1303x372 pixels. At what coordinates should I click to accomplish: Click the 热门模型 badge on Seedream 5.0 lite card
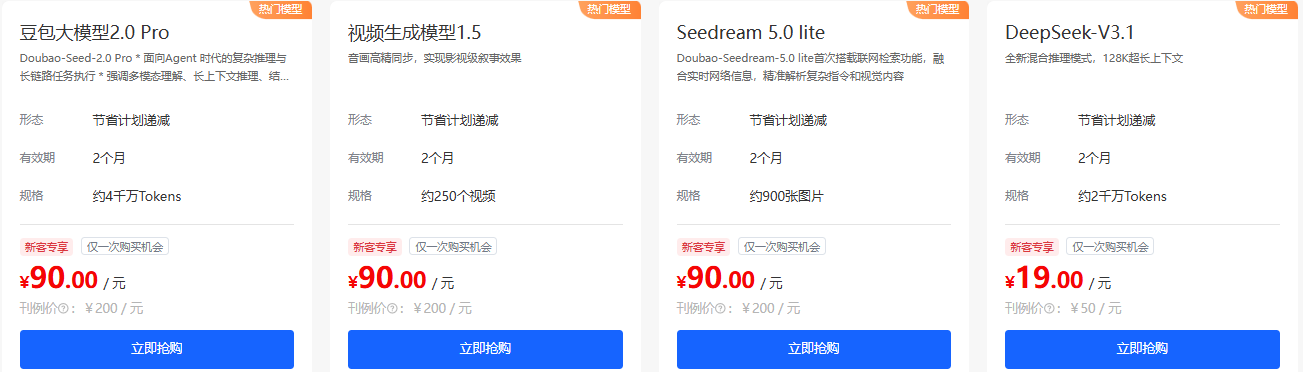coord(939,9)
